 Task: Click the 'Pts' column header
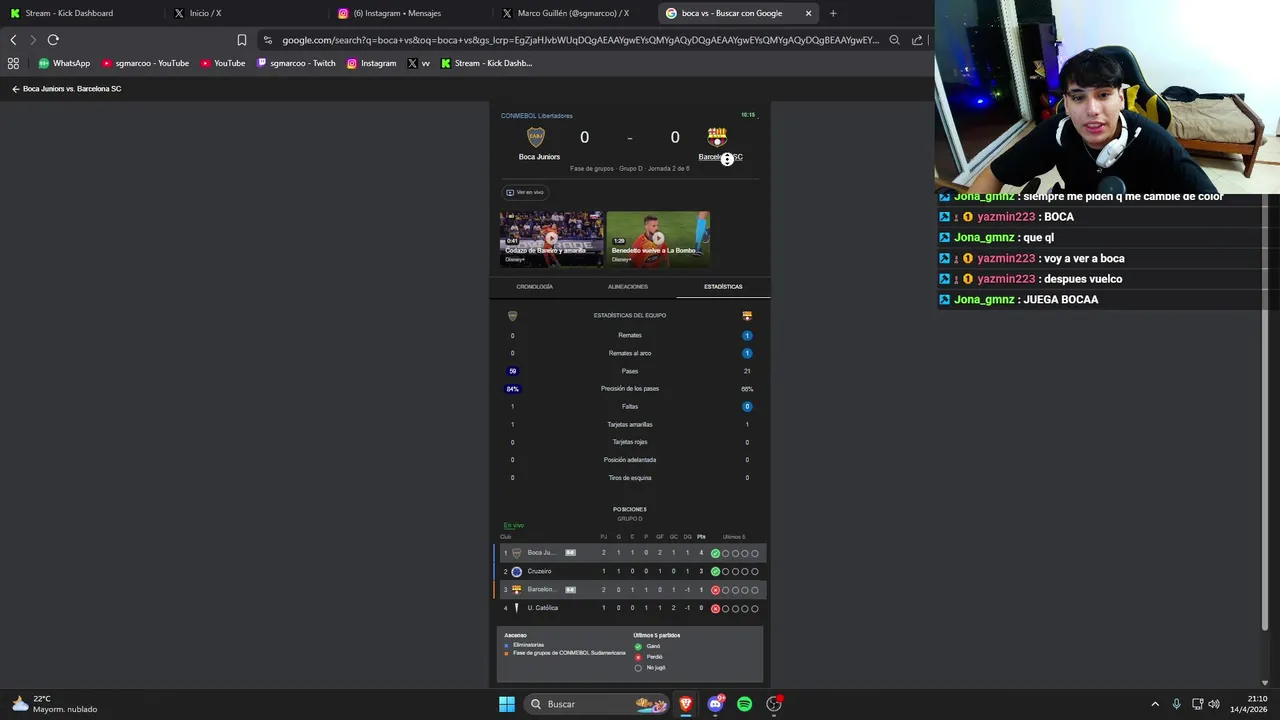701,537
